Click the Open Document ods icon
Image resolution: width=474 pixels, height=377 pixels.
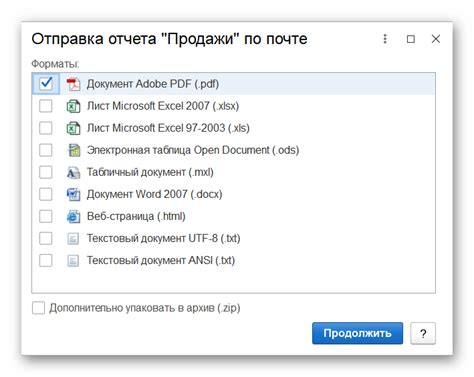(74, 150)
